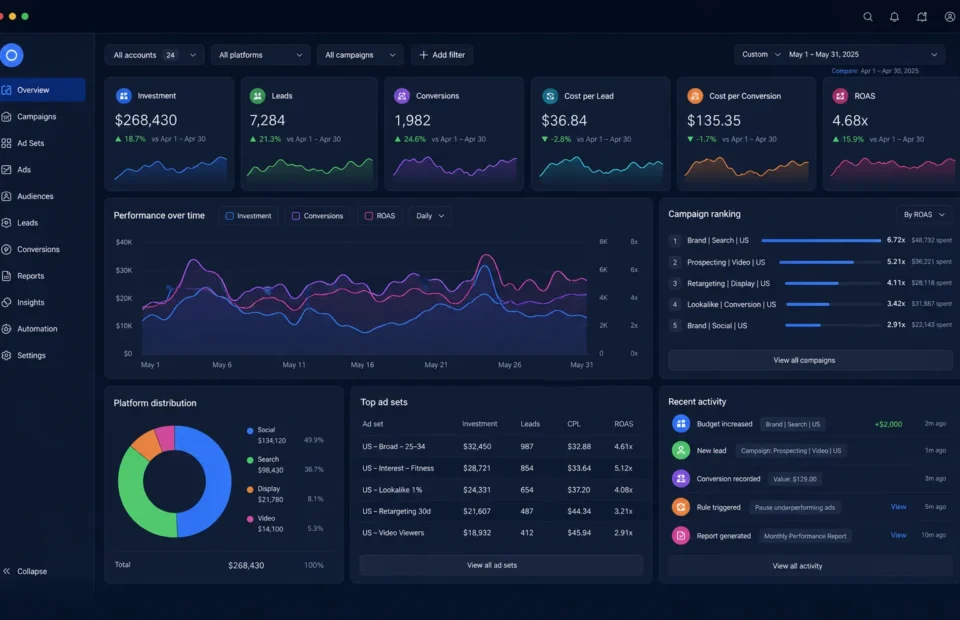
Task: Click the Reports sidebar icon
Action: tap(6, 276)
